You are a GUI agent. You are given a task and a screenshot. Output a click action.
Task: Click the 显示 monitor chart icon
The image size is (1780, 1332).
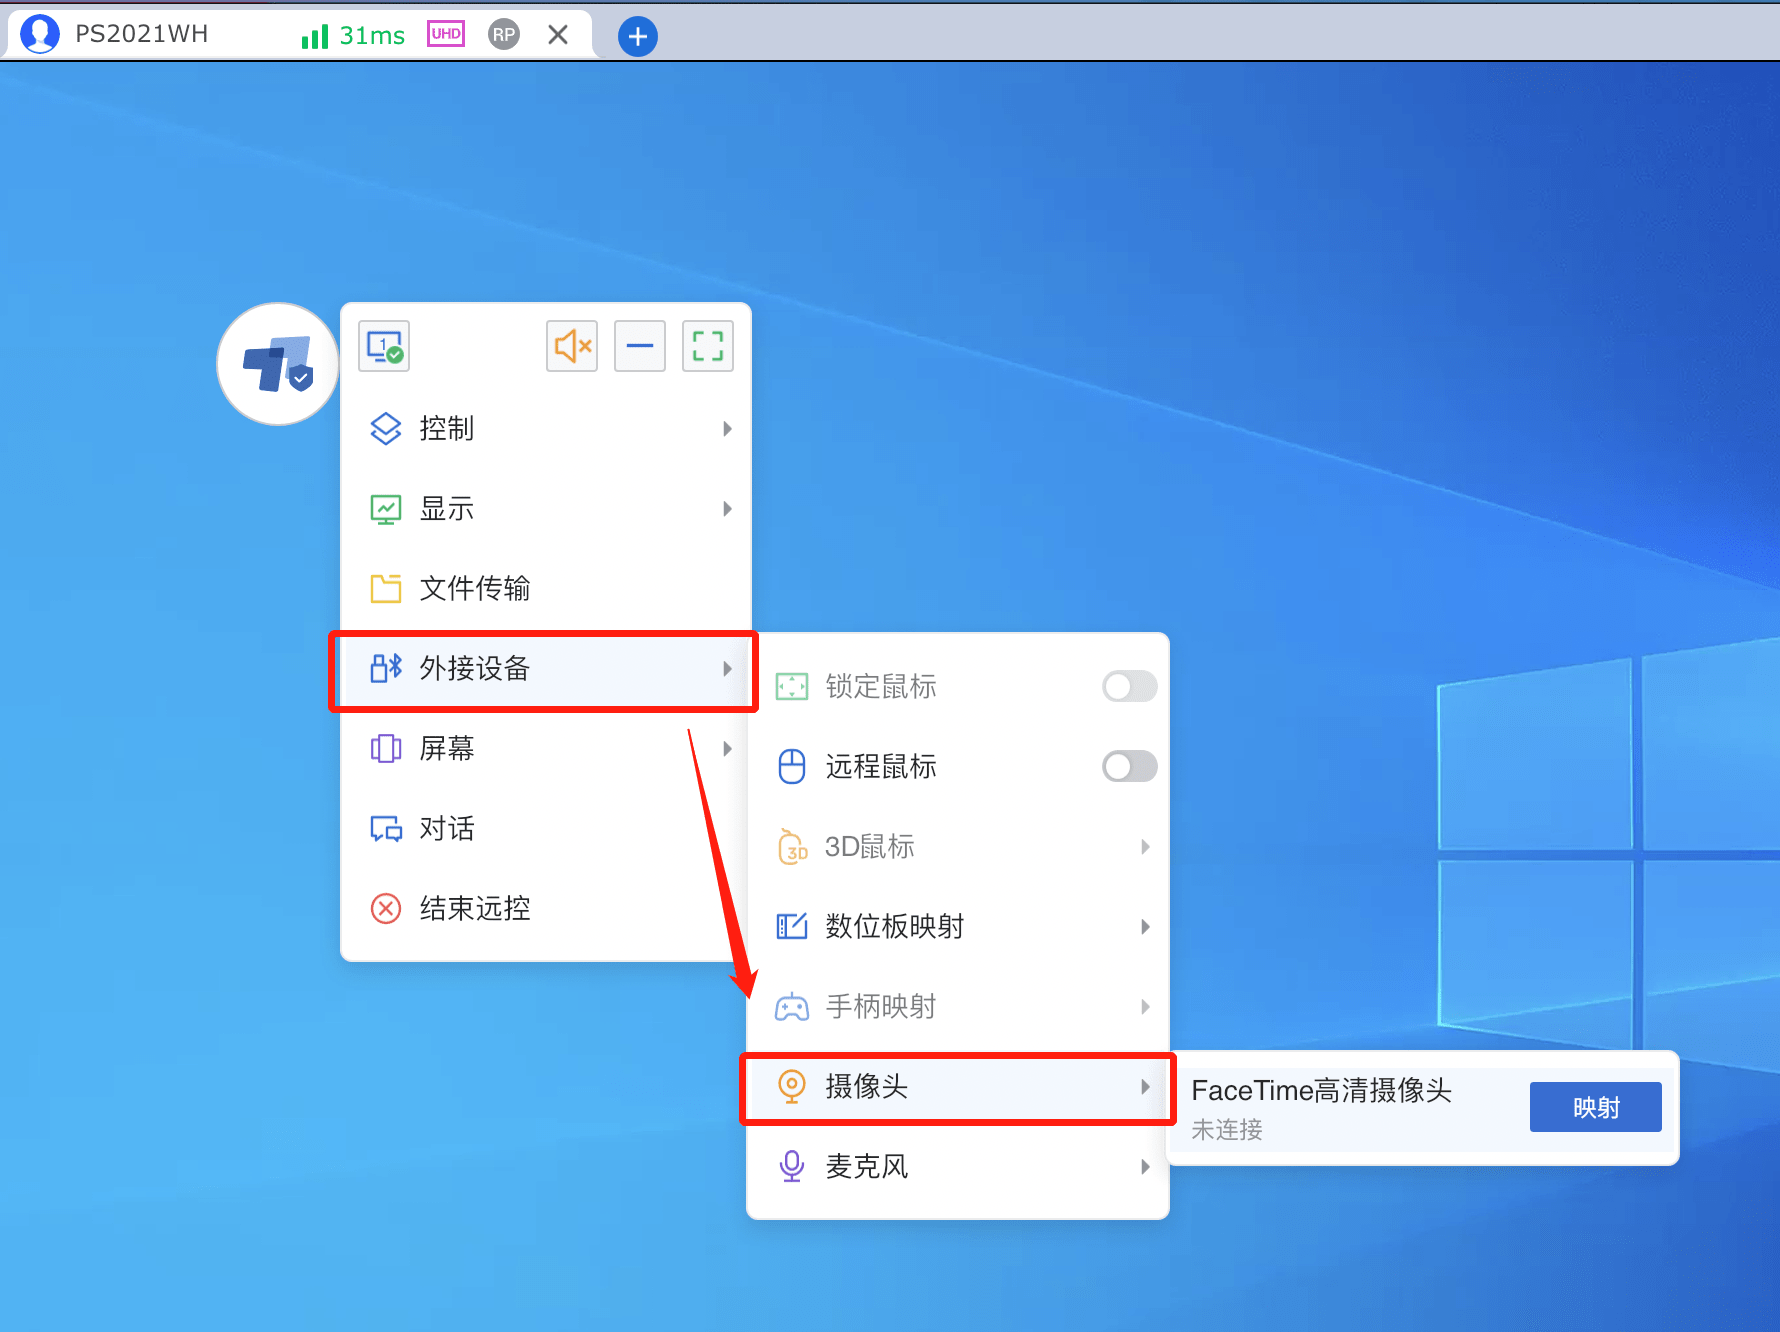click(386, 508)
